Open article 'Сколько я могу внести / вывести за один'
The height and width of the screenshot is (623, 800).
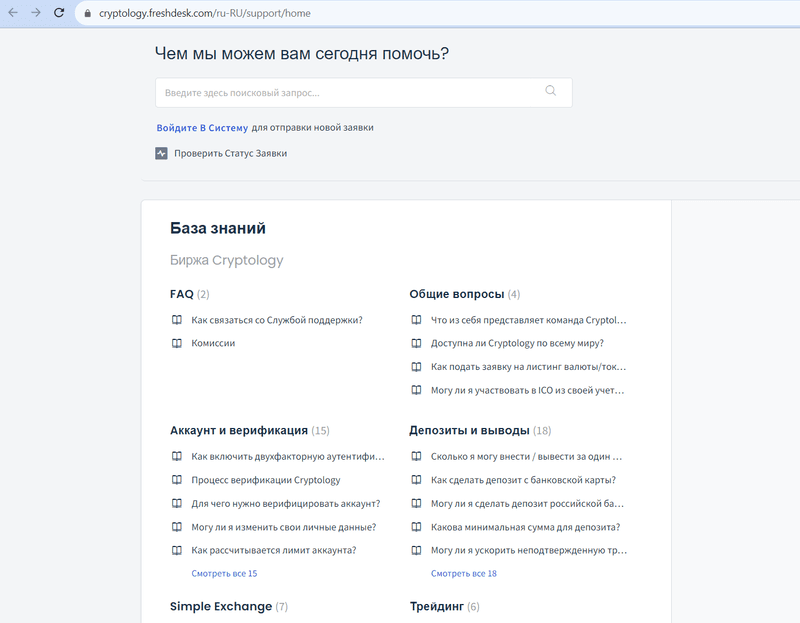click(x=527, y=456)
